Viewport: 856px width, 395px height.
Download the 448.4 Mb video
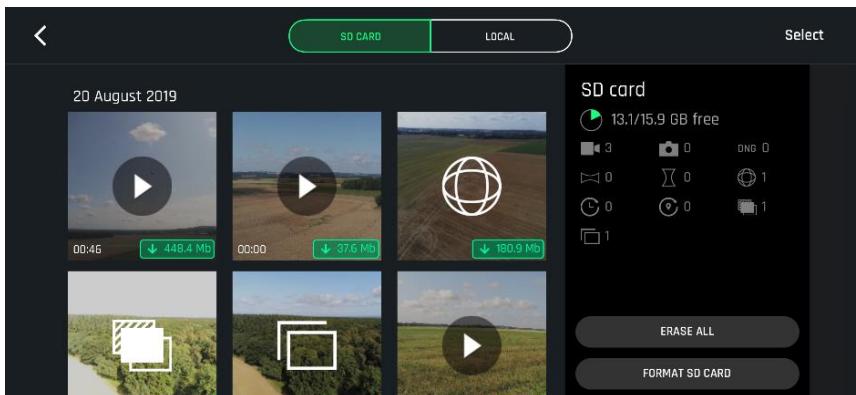tap(177, 249)
